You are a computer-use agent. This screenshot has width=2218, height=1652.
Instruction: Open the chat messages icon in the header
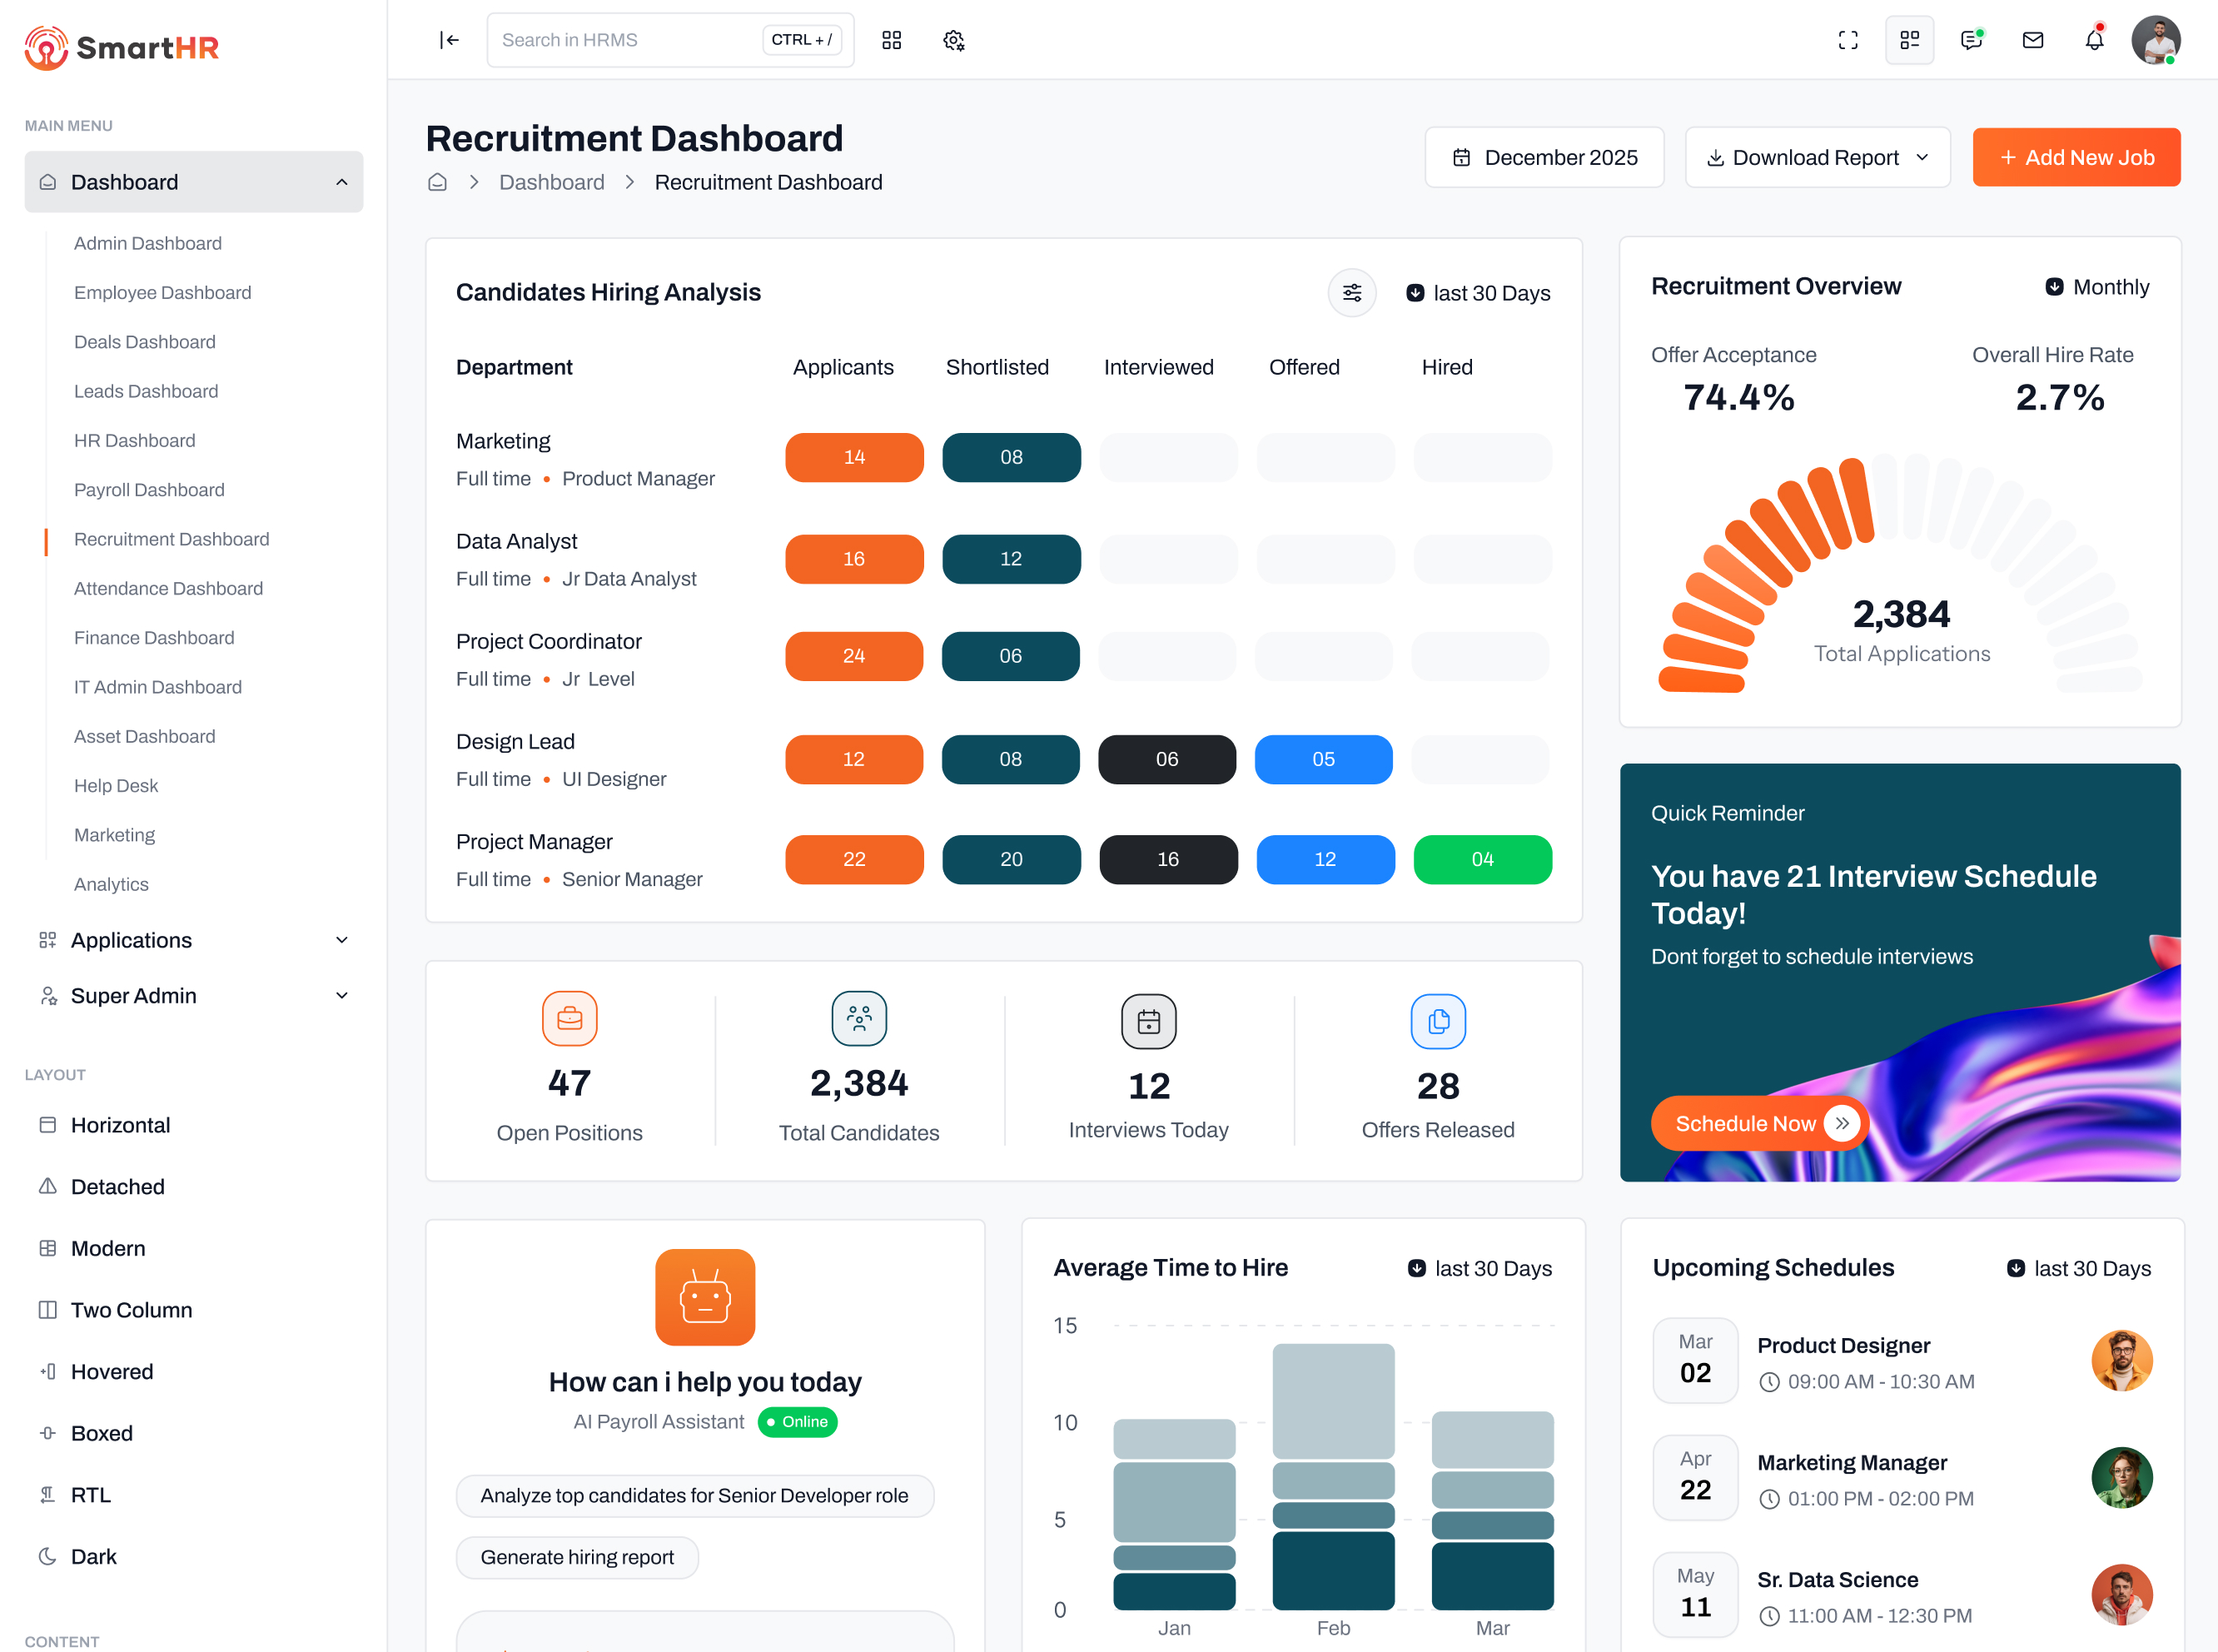tap(1971, 40)
